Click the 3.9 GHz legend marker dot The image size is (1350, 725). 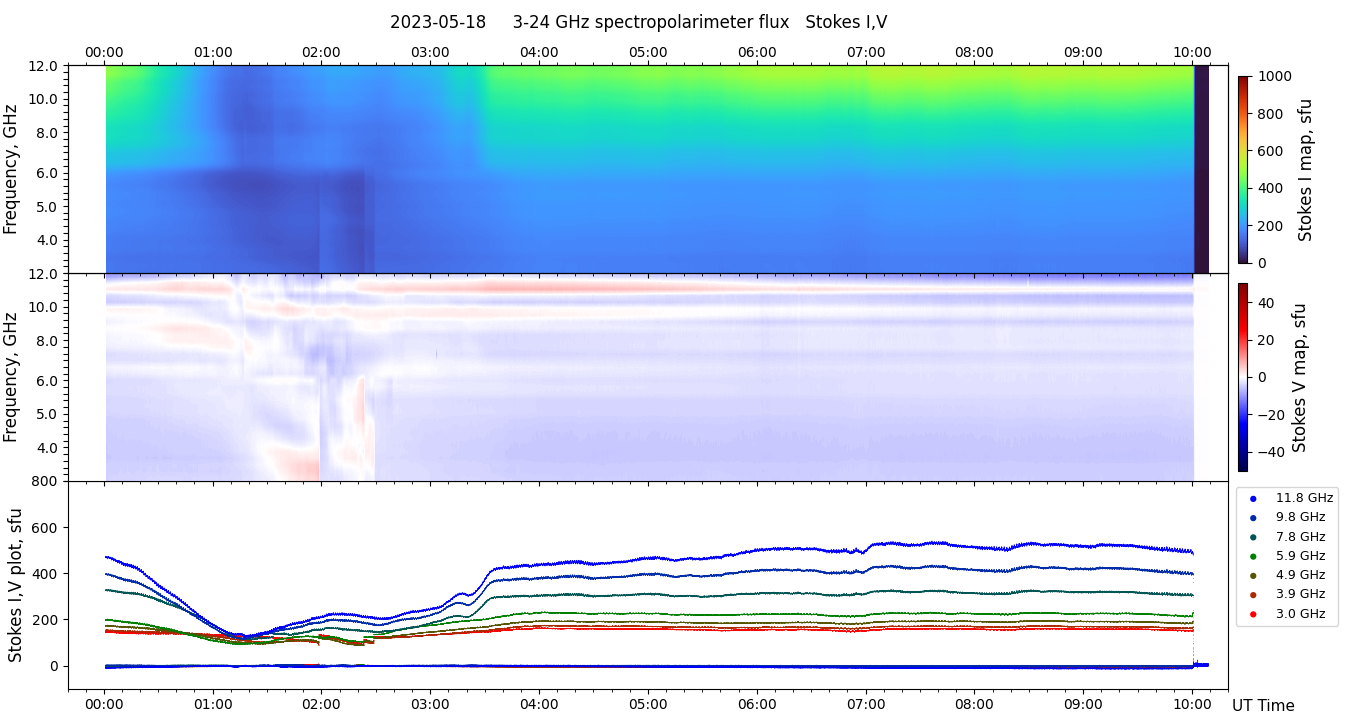tap(1253, 595)
